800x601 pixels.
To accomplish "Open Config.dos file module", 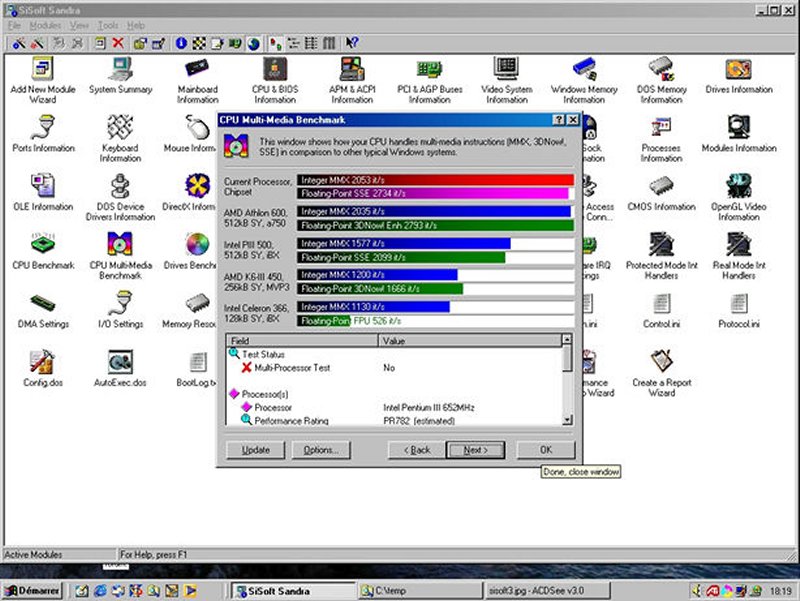I will click(x=43, y=368).
